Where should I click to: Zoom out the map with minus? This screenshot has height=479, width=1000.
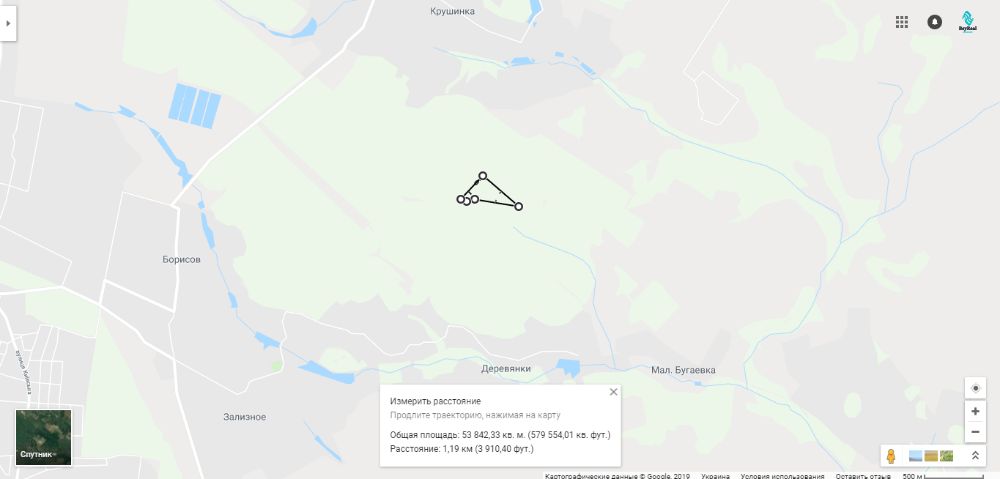(975, 432)
